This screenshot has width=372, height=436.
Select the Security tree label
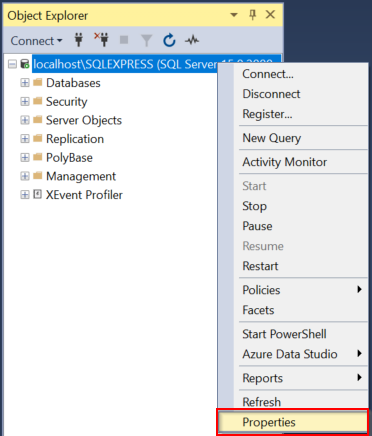[x=67, y=101]
